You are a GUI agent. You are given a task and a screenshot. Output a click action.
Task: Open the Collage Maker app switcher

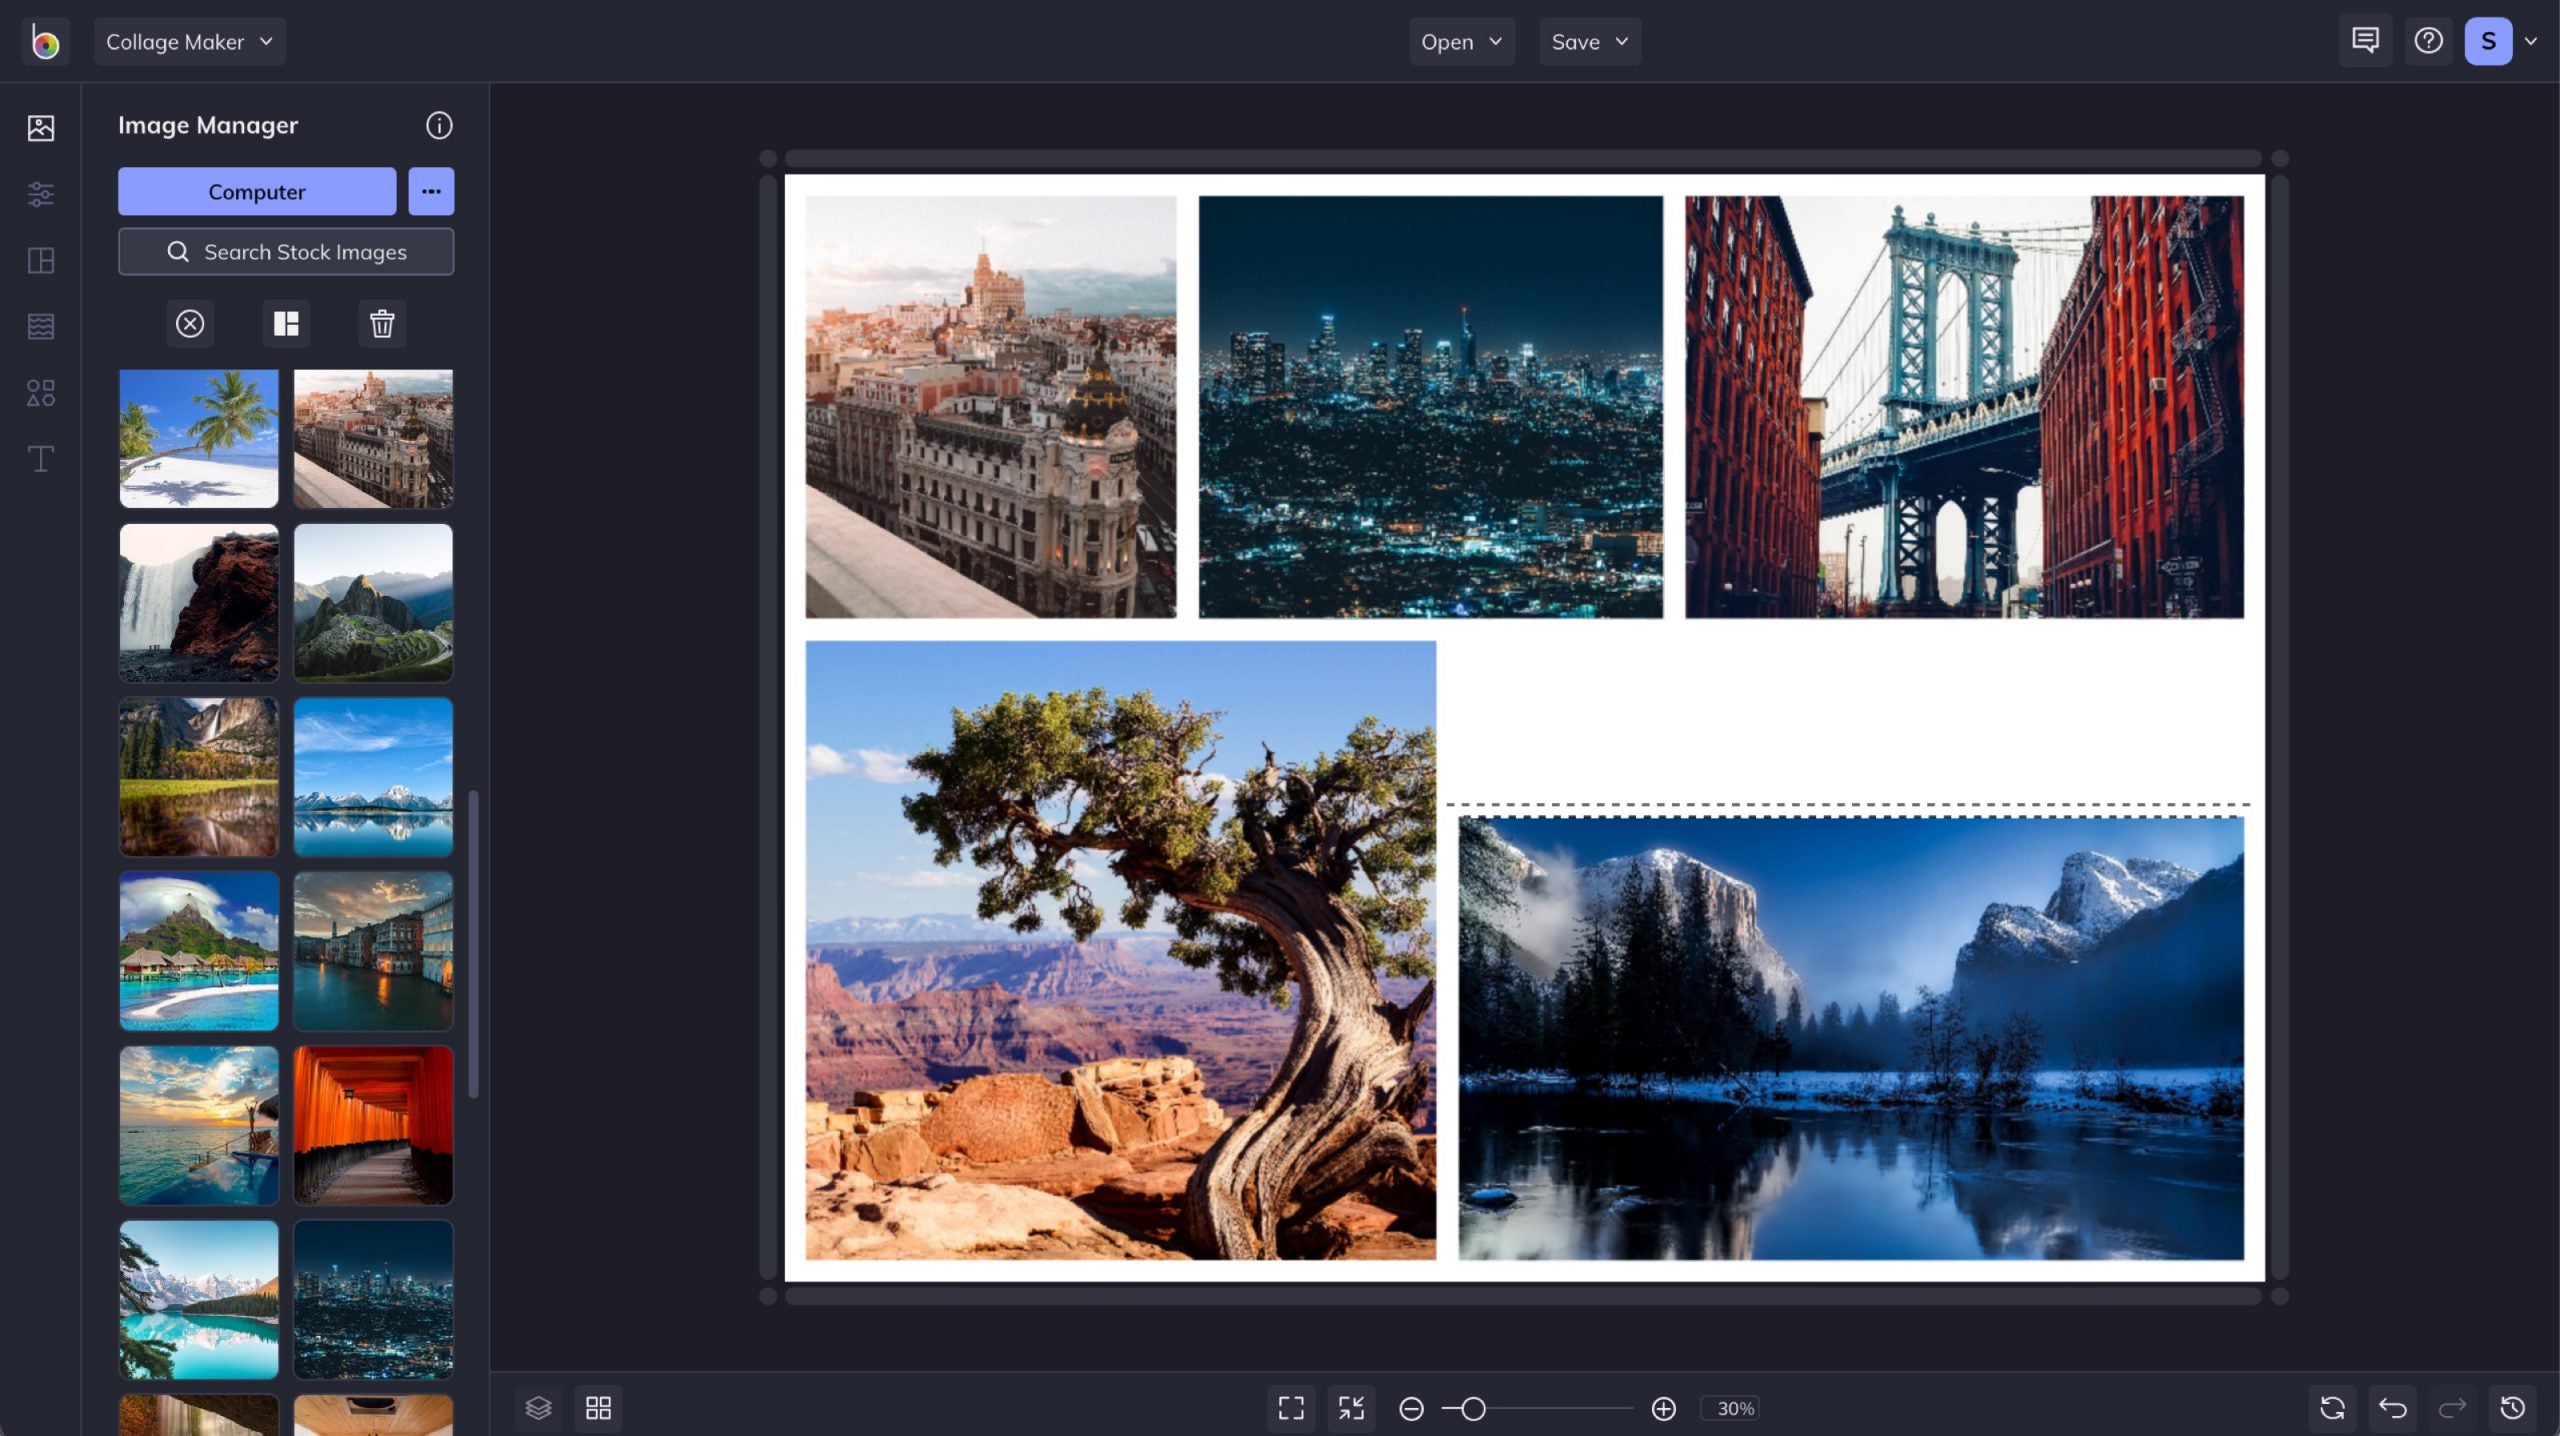[x=188, y=41]
